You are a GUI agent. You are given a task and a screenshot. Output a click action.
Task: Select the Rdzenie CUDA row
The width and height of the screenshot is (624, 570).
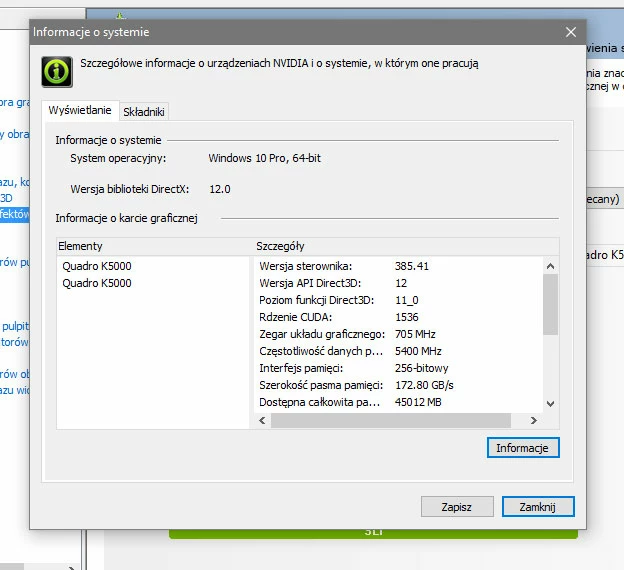click(x=398, y=317)
